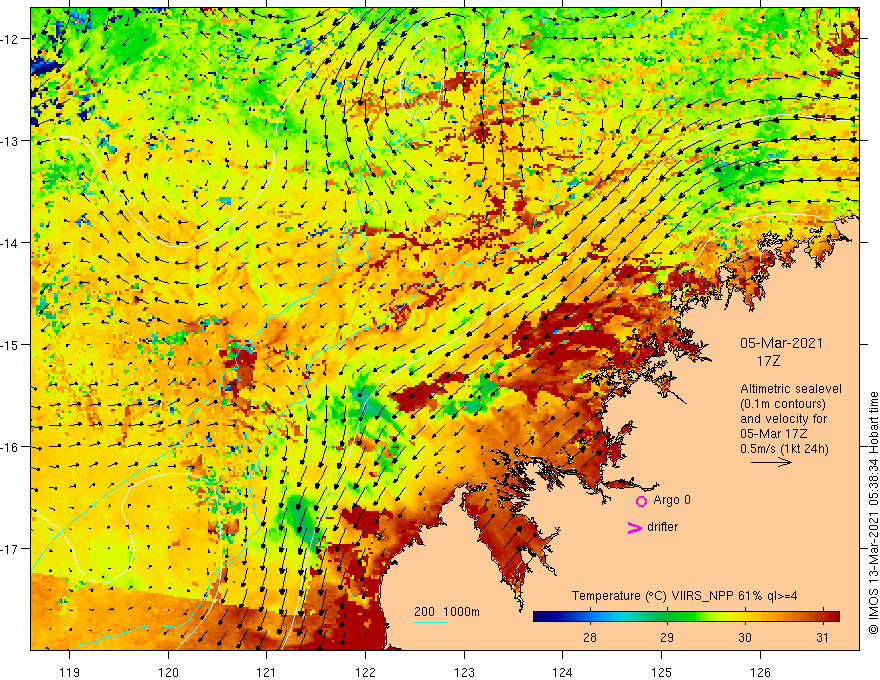Click the 122 longitude axis label
Viewport: 880px width, 680px height.
click(365, 672)
